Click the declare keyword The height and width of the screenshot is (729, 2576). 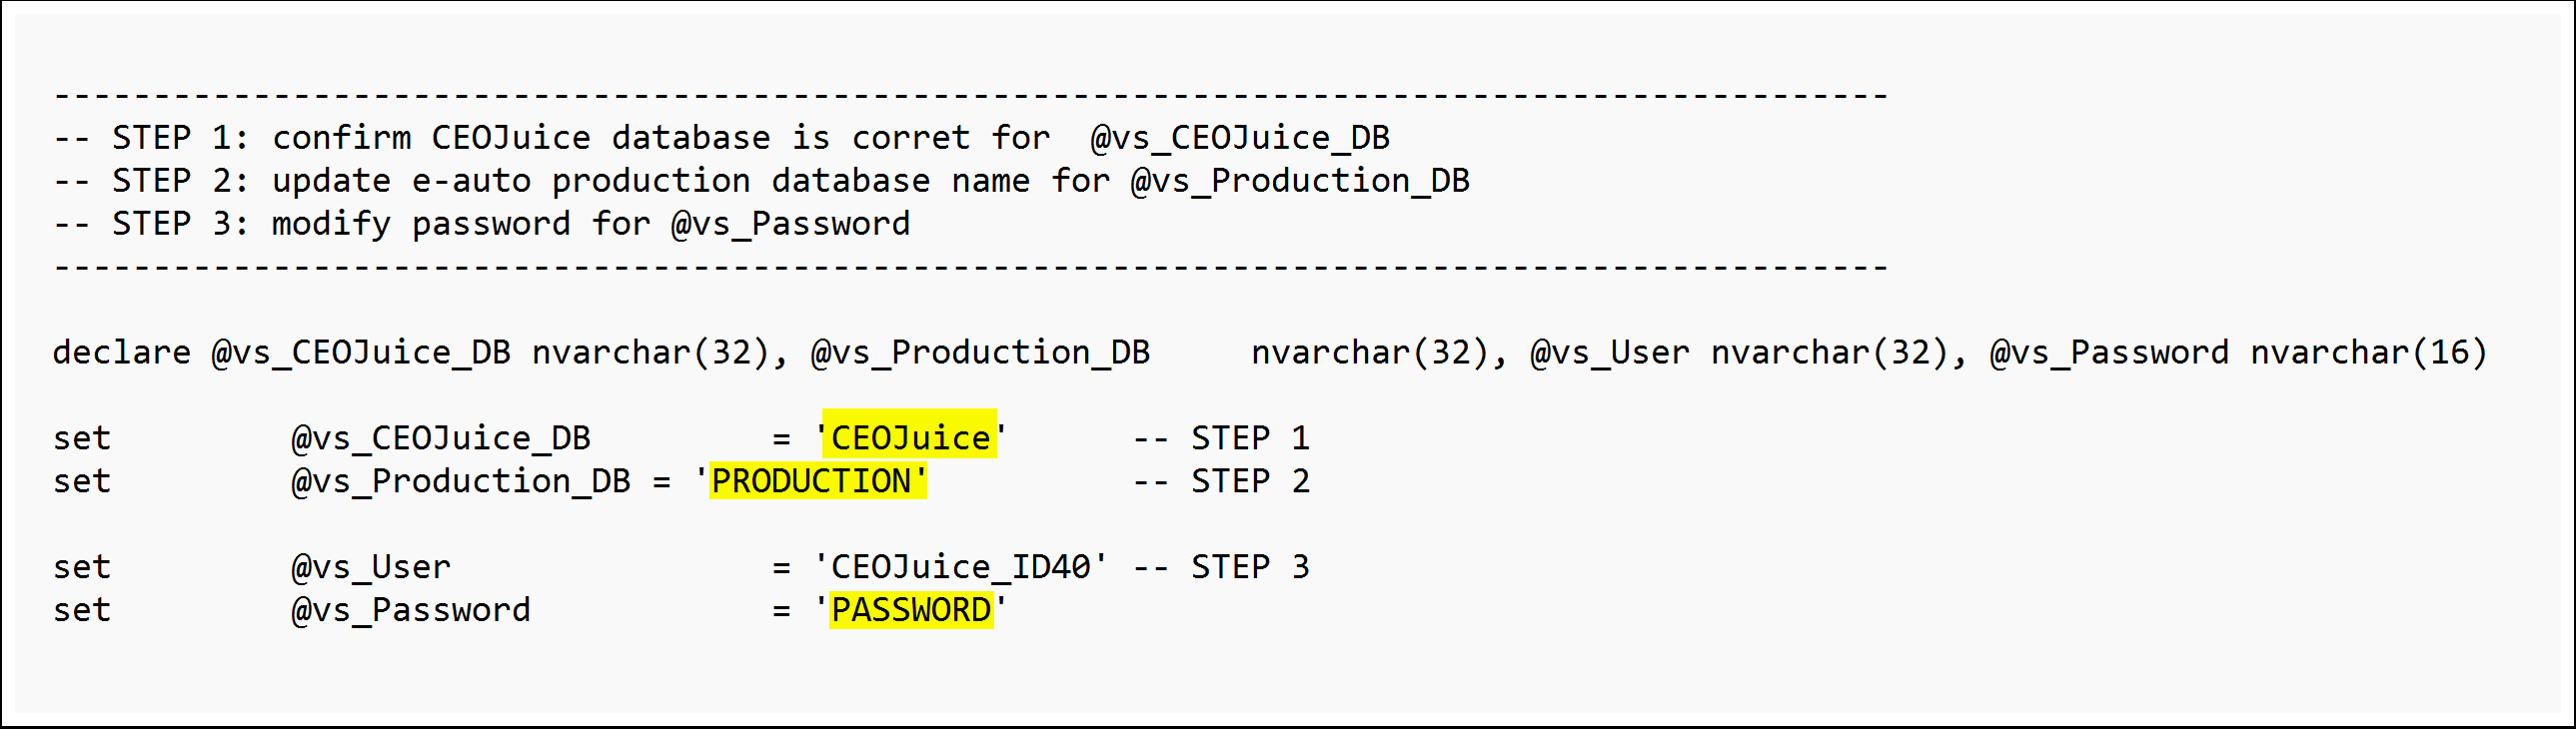[x=121, y=352]
